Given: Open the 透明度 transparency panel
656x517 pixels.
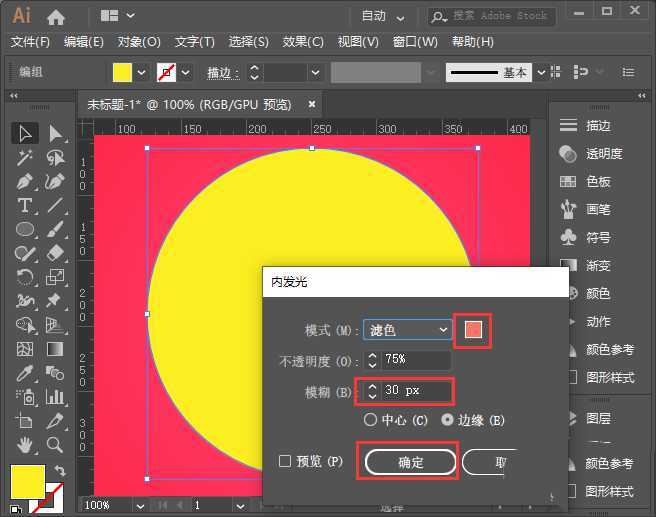Looking at the screenshot, I should [603, 154].
